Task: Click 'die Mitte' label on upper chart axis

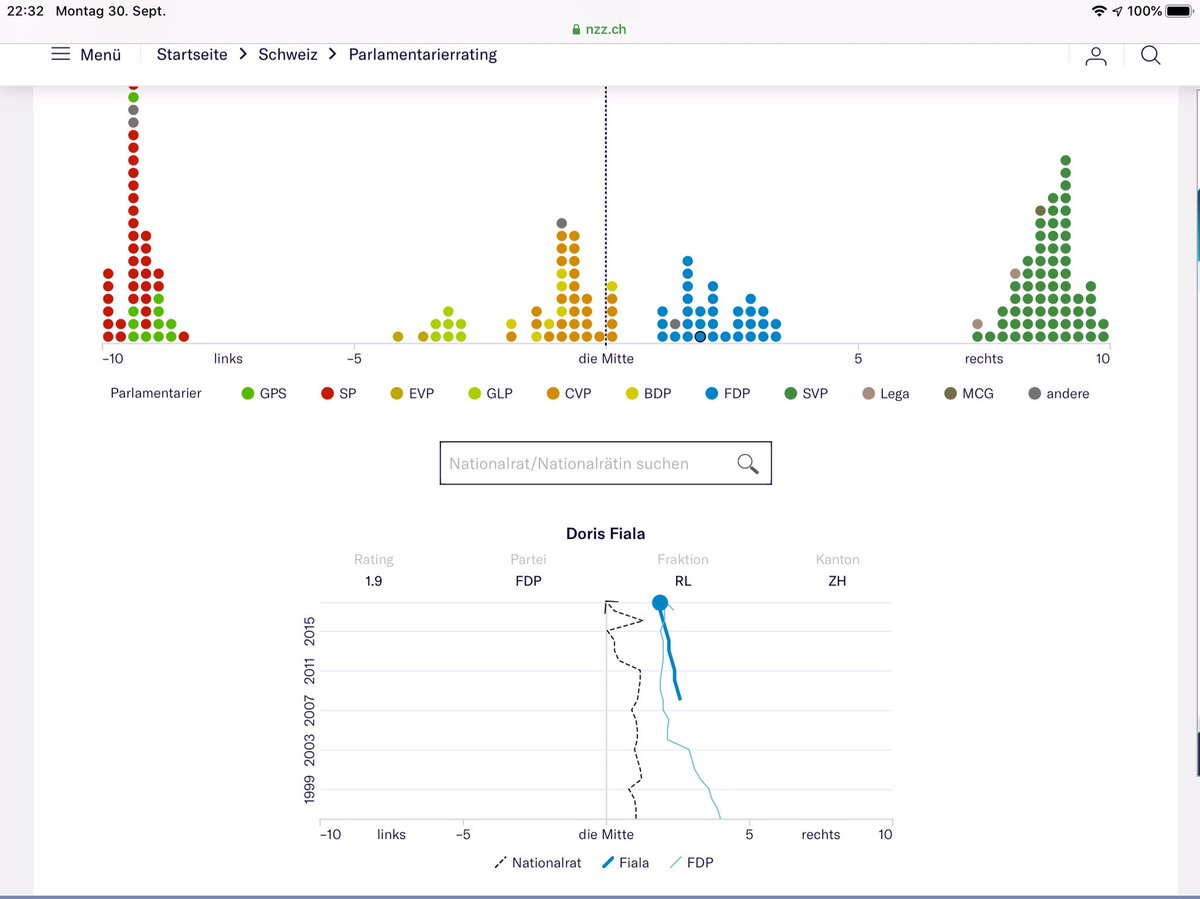Action: [606, 358]
